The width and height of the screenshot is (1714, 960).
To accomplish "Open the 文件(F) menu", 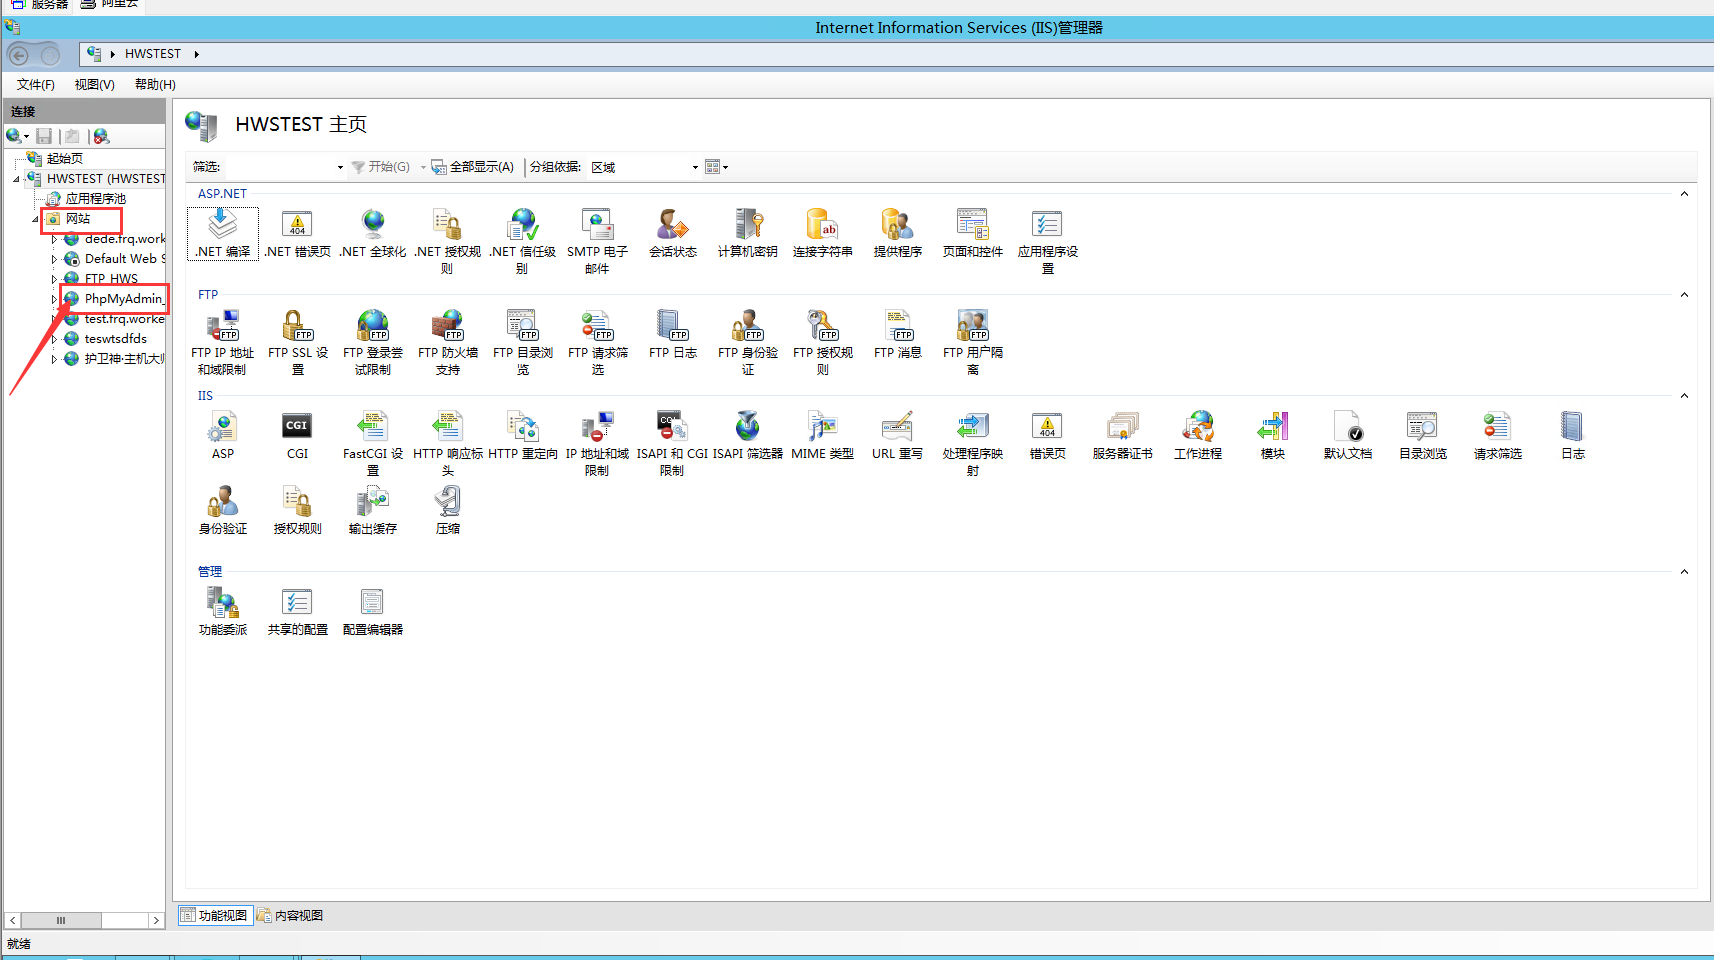I will pos(36,85).
